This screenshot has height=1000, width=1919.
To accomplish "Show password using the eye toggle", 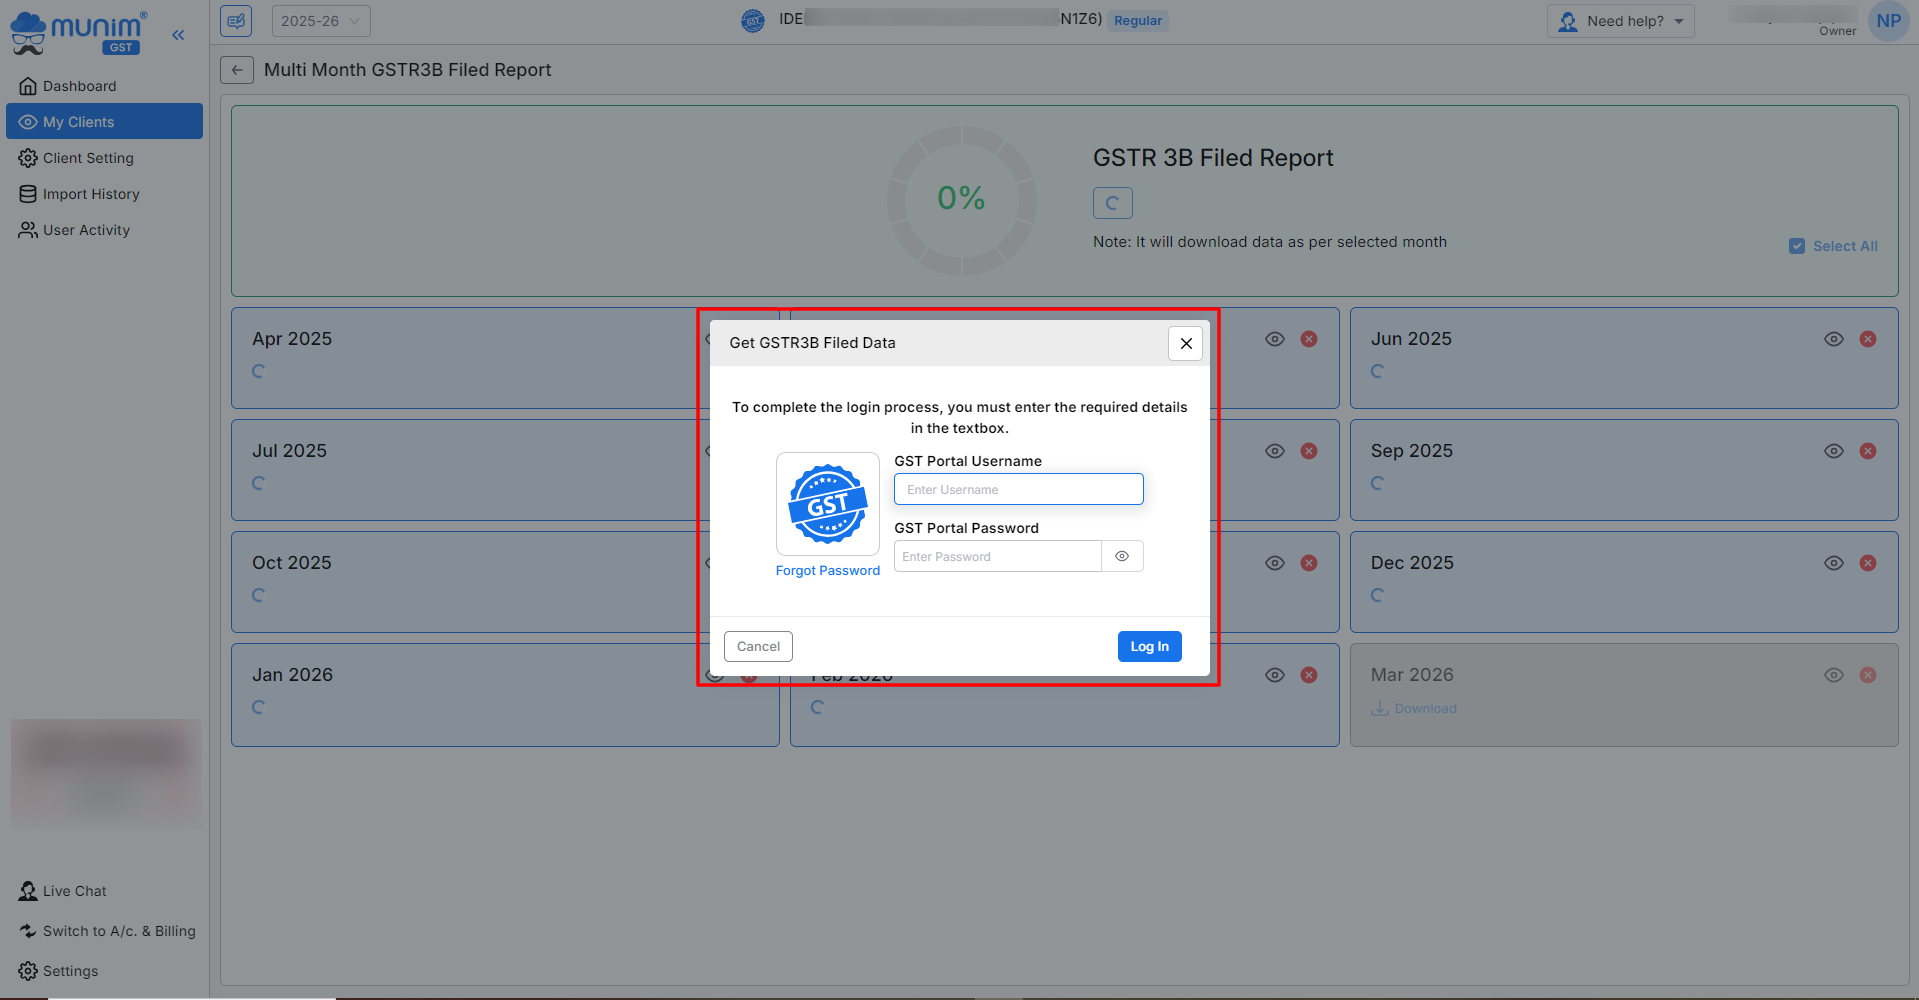I will (x=1122, y=556).
